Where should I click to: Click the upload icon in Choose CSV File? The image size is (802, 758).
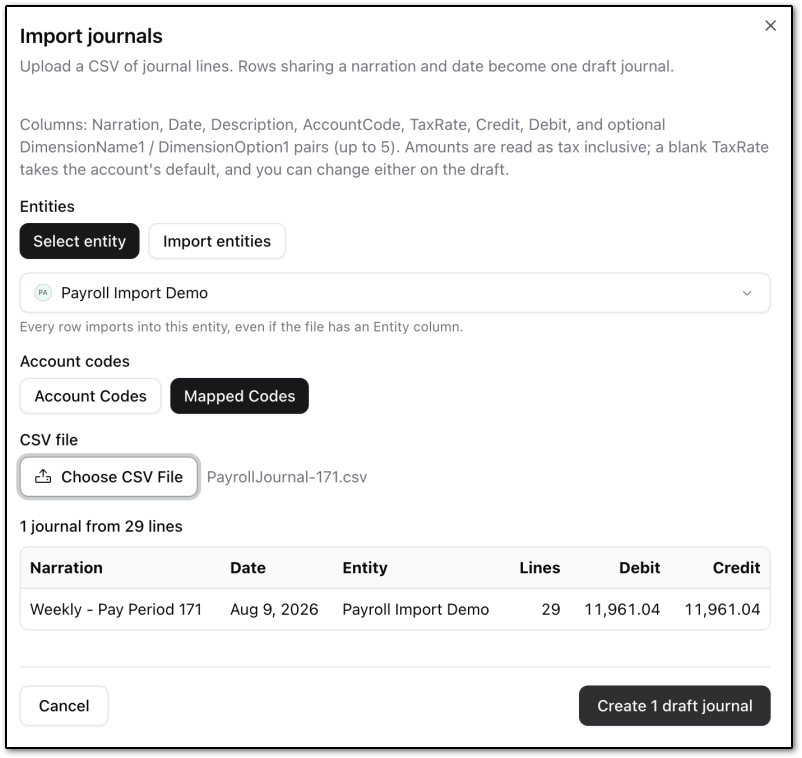[43, 477]
